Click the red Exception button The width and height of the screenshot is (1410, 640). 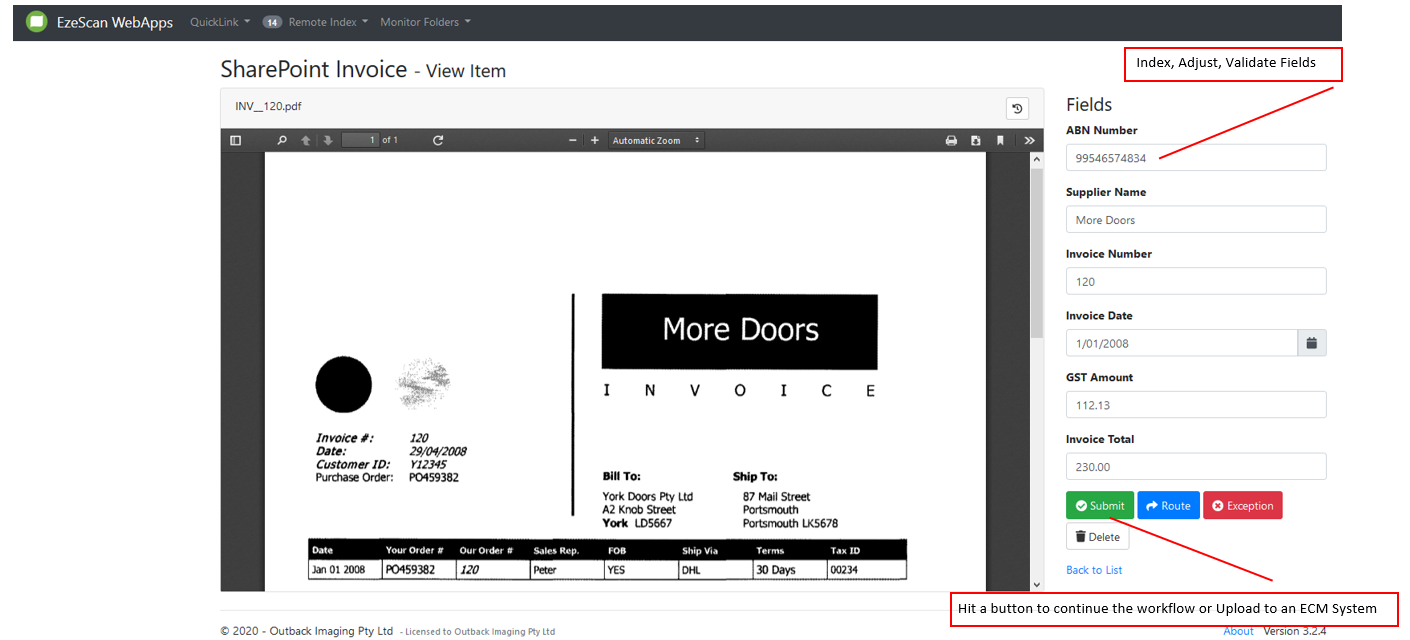click(1243, 506)
